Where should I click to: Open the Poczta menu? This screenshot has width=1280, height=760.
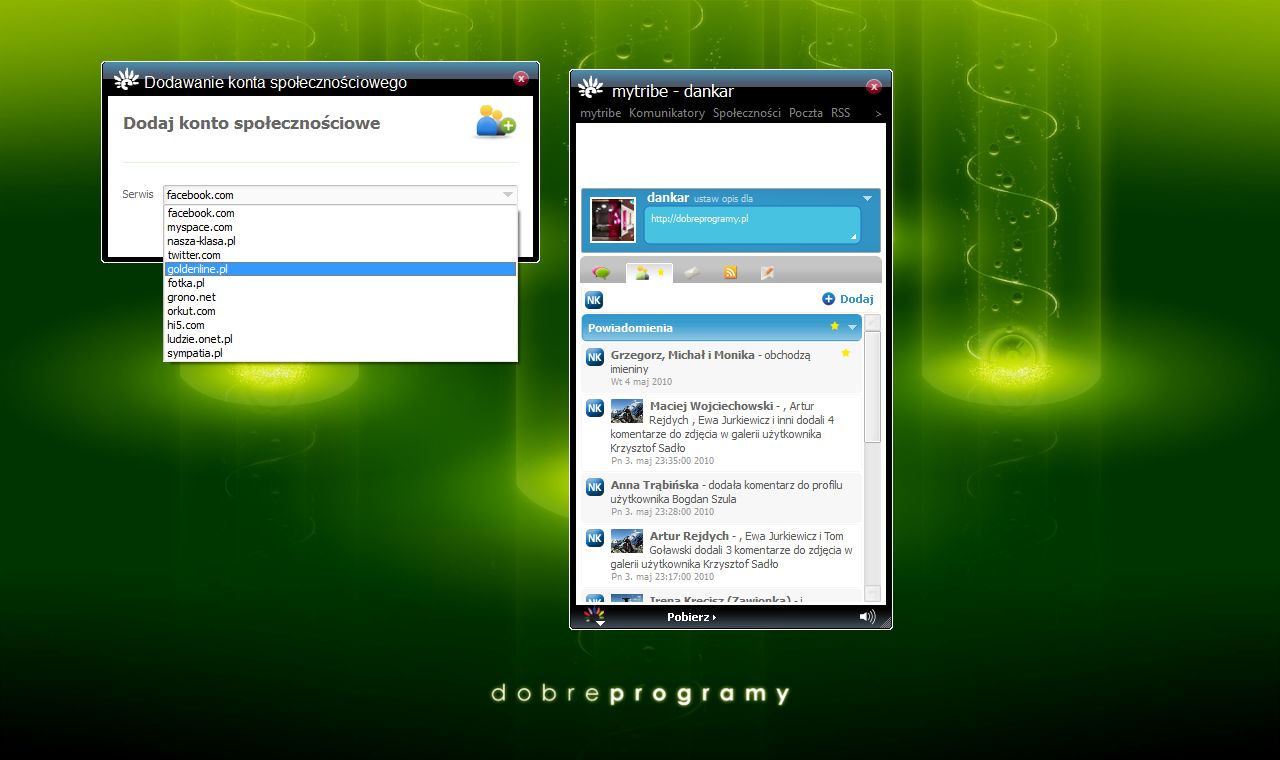(806, 113)
